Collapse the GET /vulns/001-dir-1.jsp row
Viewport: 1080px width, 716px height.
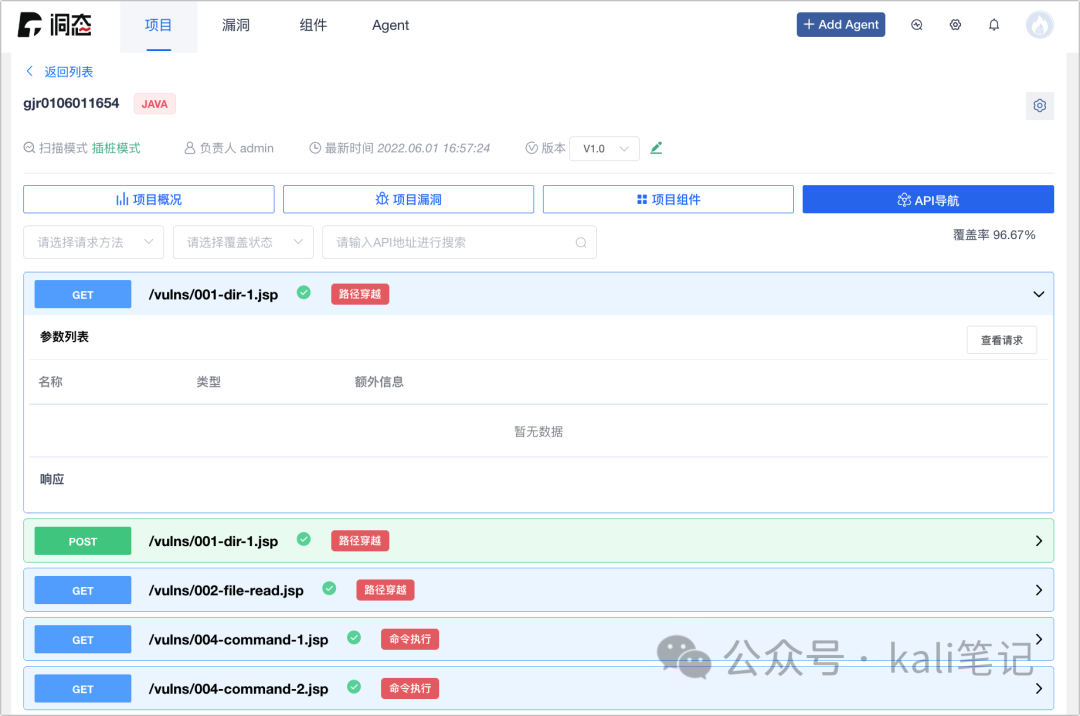click(x=1039, y=295)
